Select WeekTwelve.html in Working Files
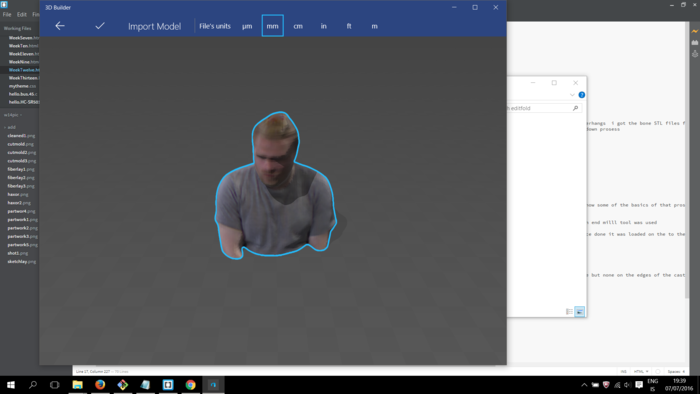This screenshot has height=394, width=700. coord(24,70)
